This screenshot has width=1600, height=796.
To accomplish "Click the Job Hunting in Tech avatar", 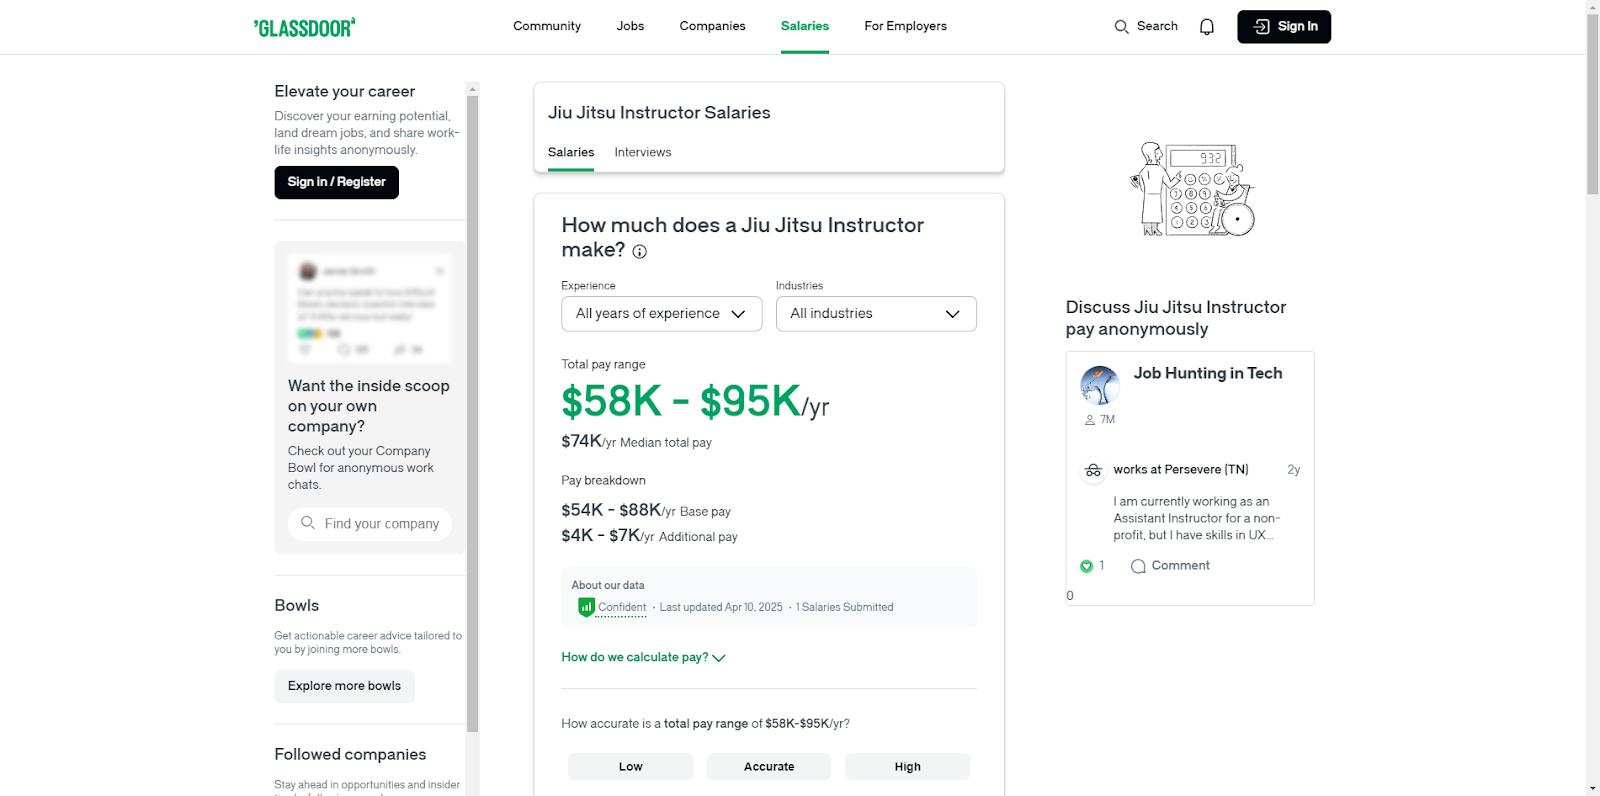I will [x=1100, y=385].
